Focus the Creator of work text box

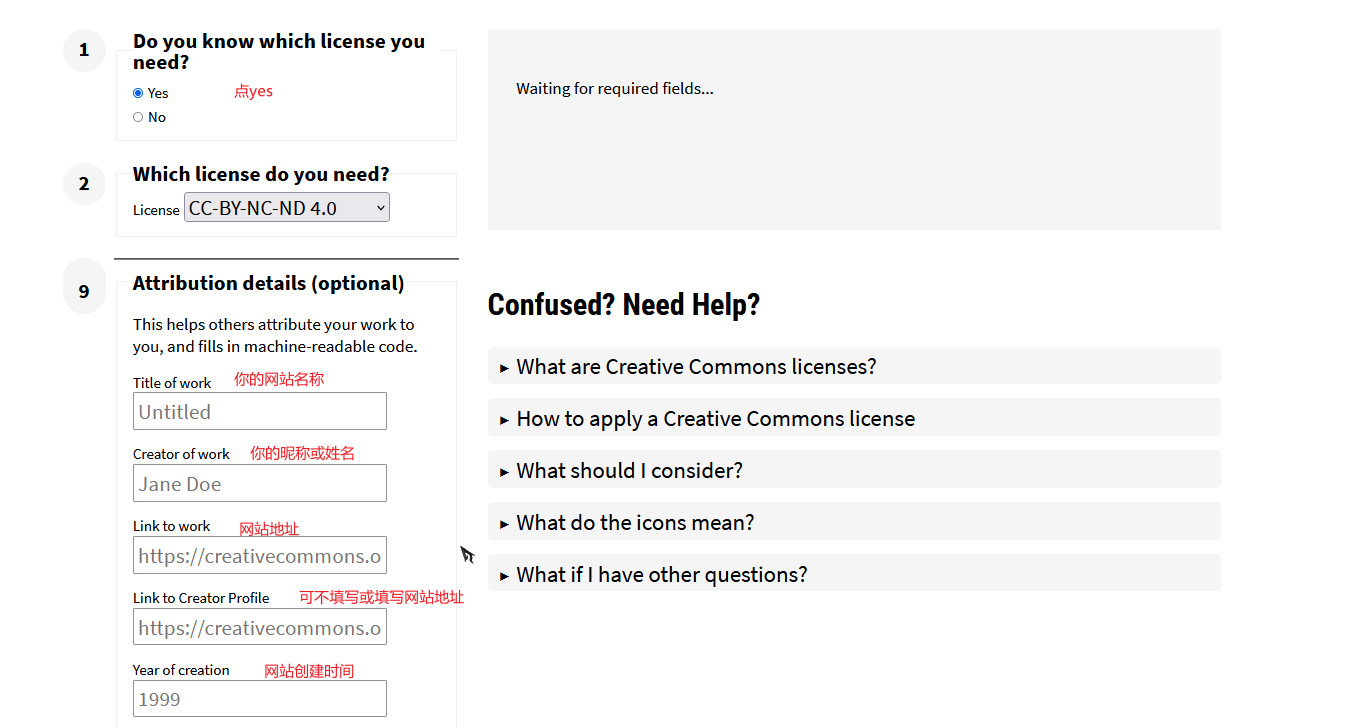click(259, 484)
